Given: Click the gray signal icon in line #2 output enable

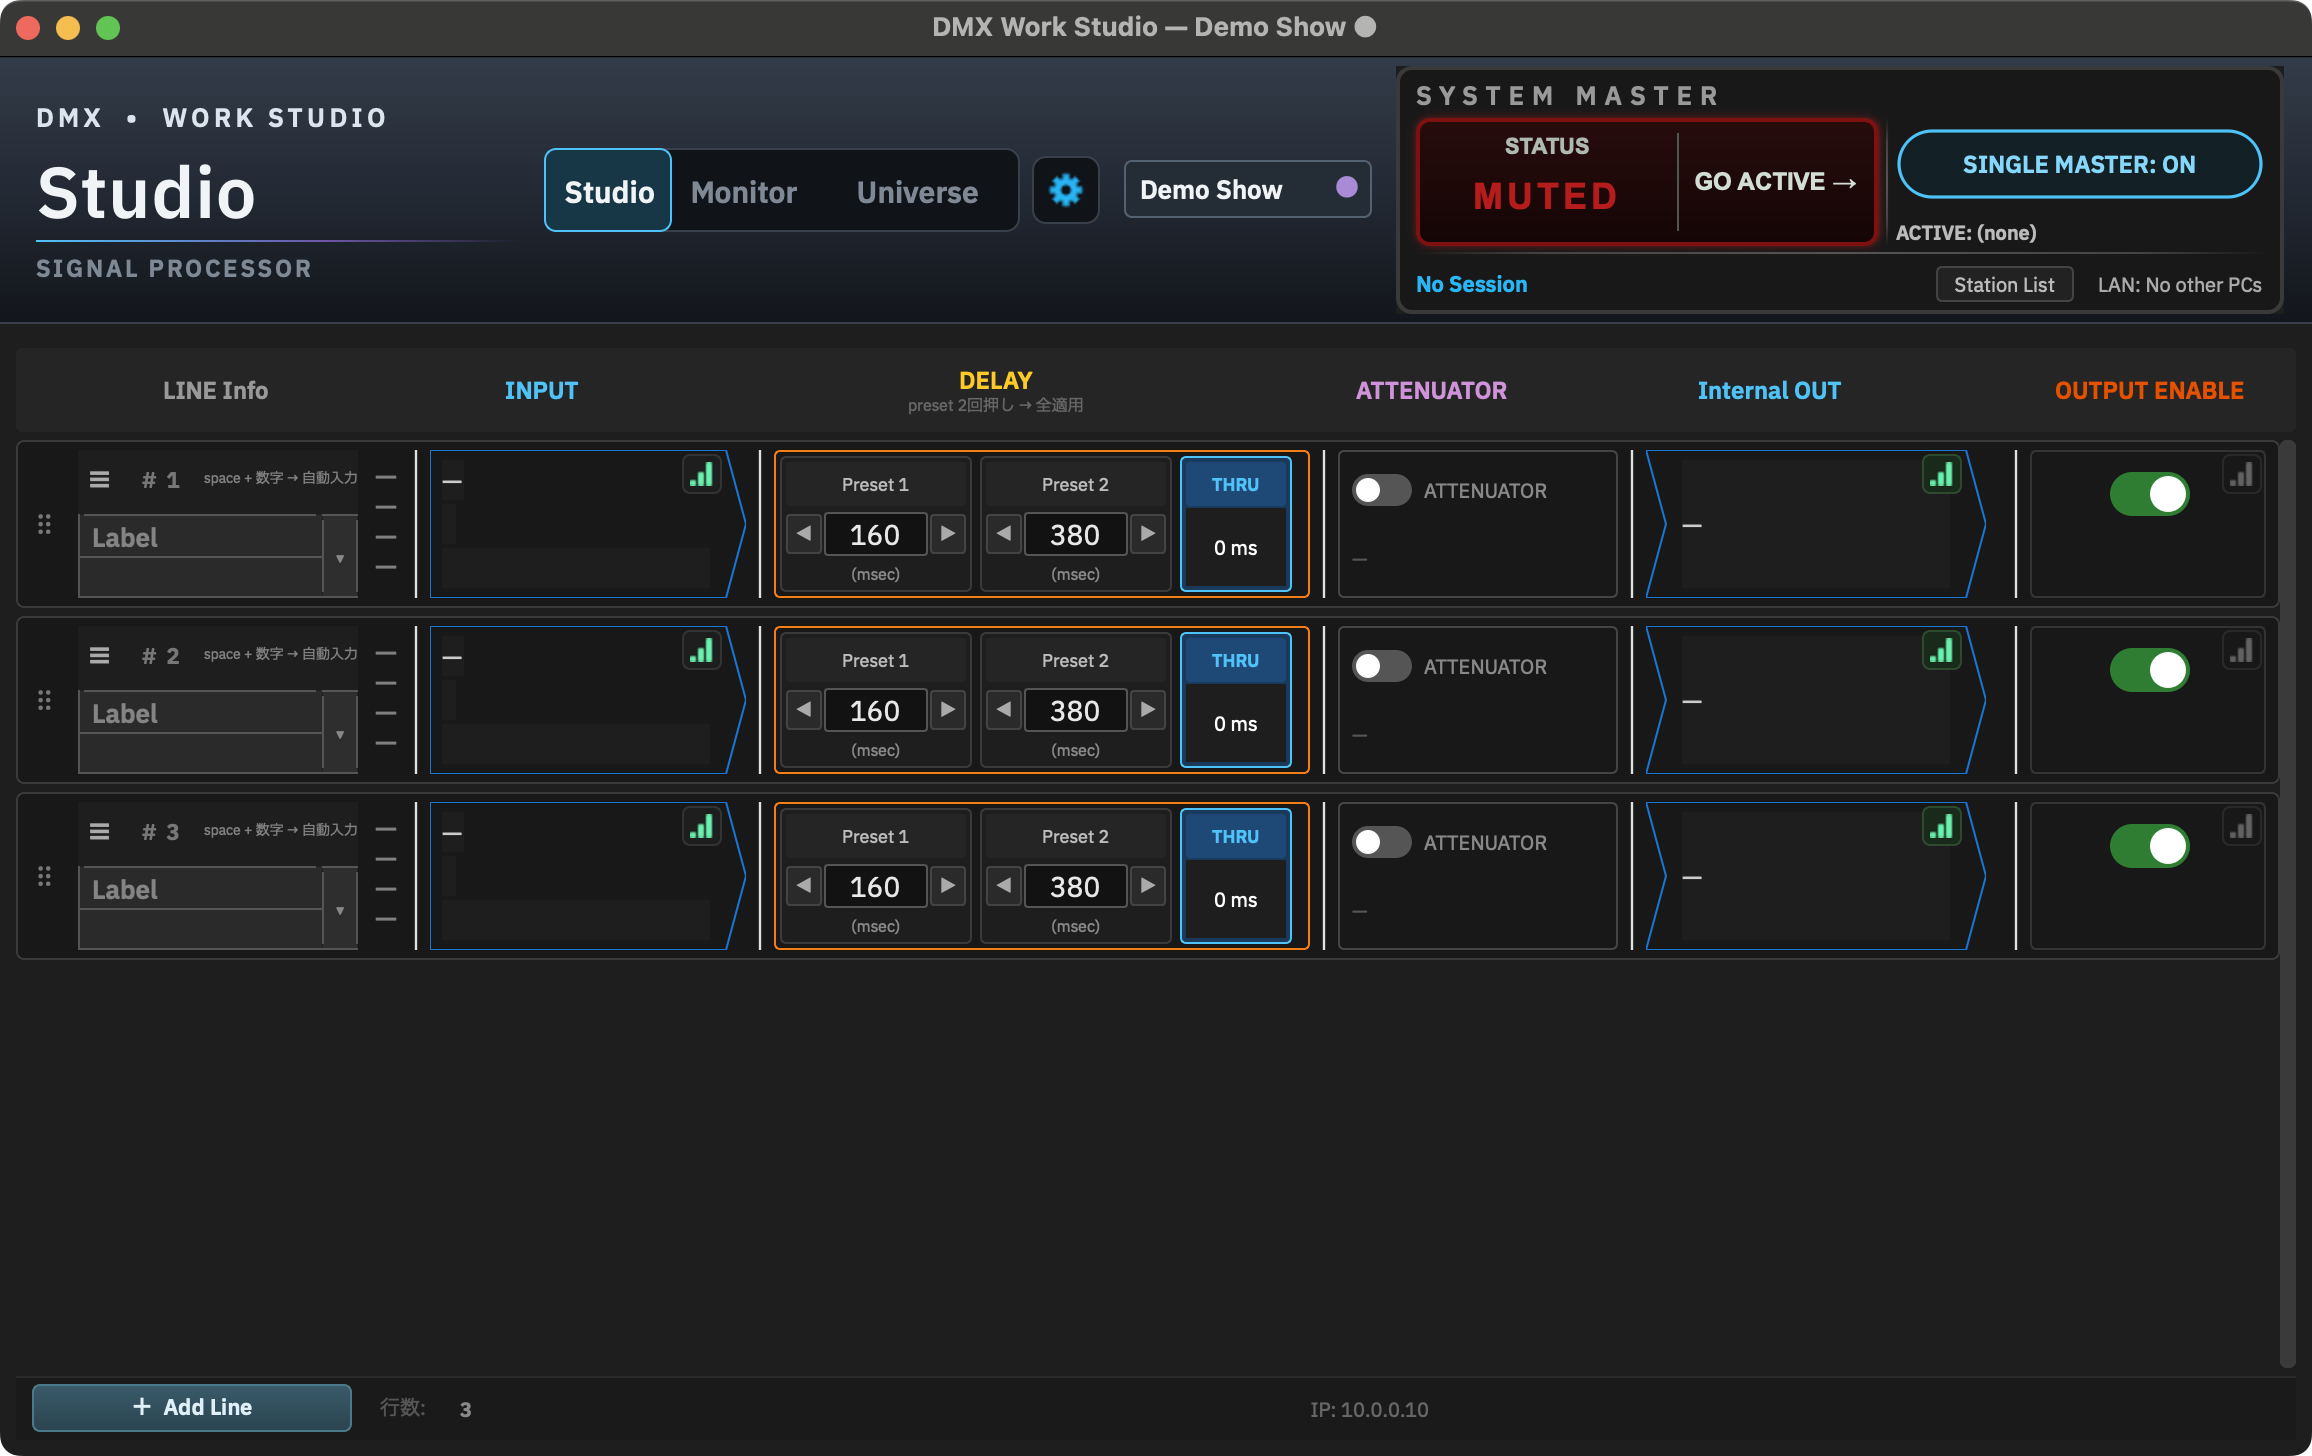Looking at the screenshot, I should pos(2242,651).
